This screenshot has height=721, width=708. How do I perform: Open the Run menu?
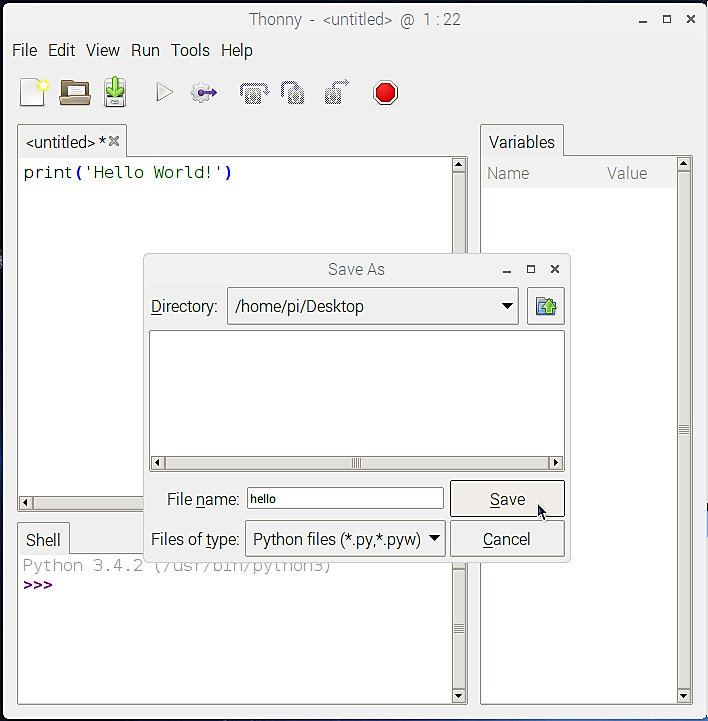point(145,50)
